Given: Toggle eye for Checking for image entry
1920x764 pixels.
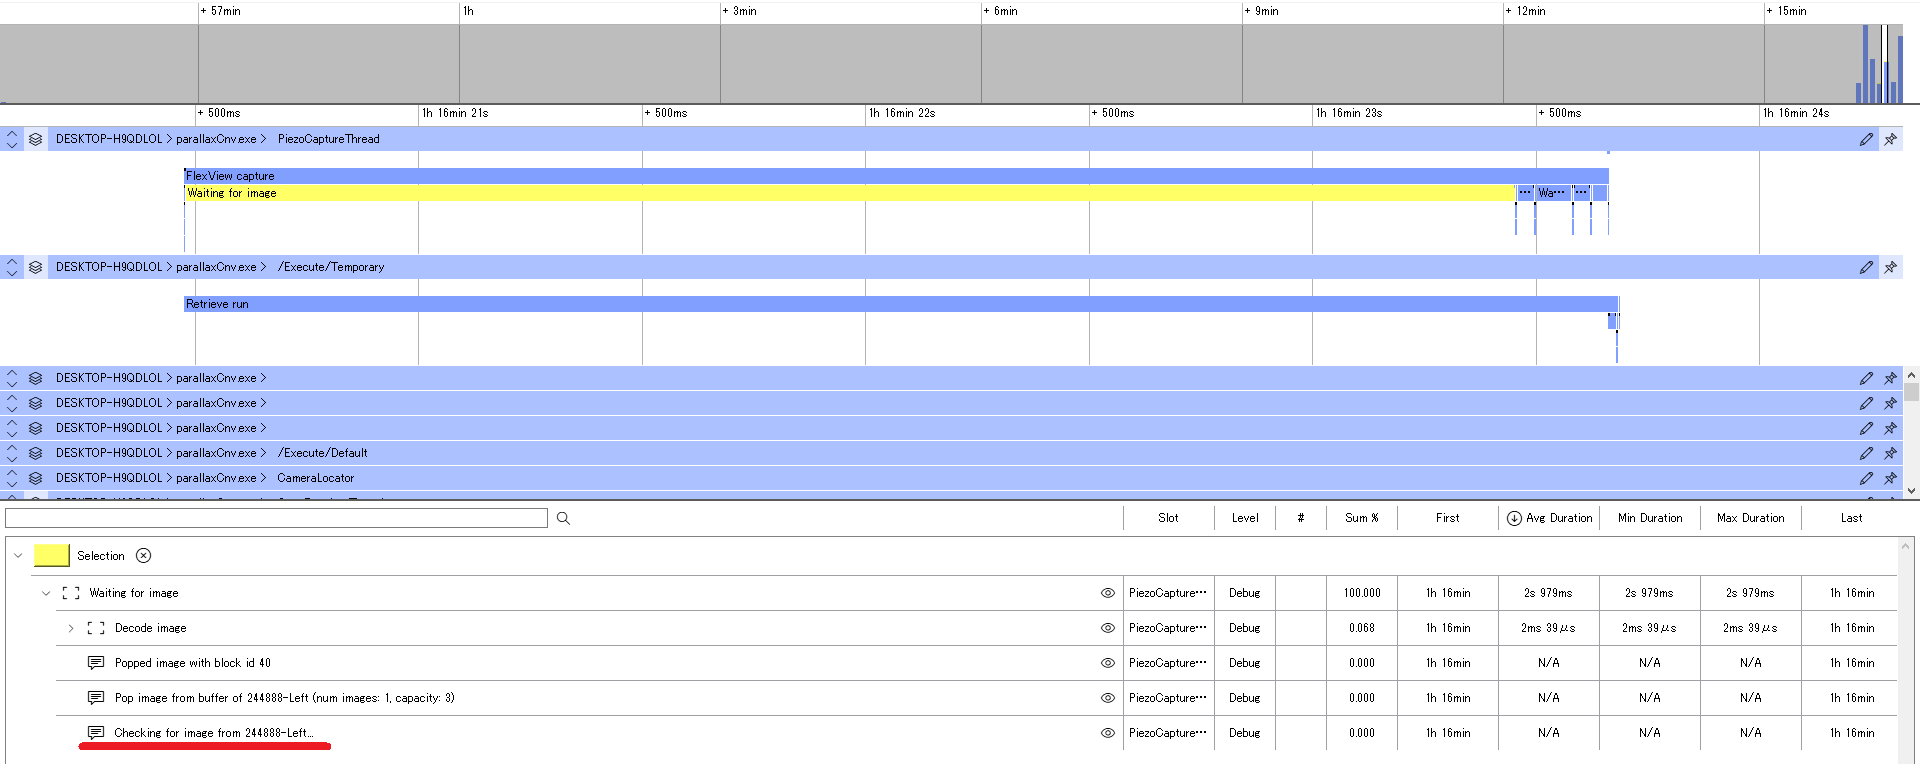Looking at the screenshot, I should tap(1107, 733).
